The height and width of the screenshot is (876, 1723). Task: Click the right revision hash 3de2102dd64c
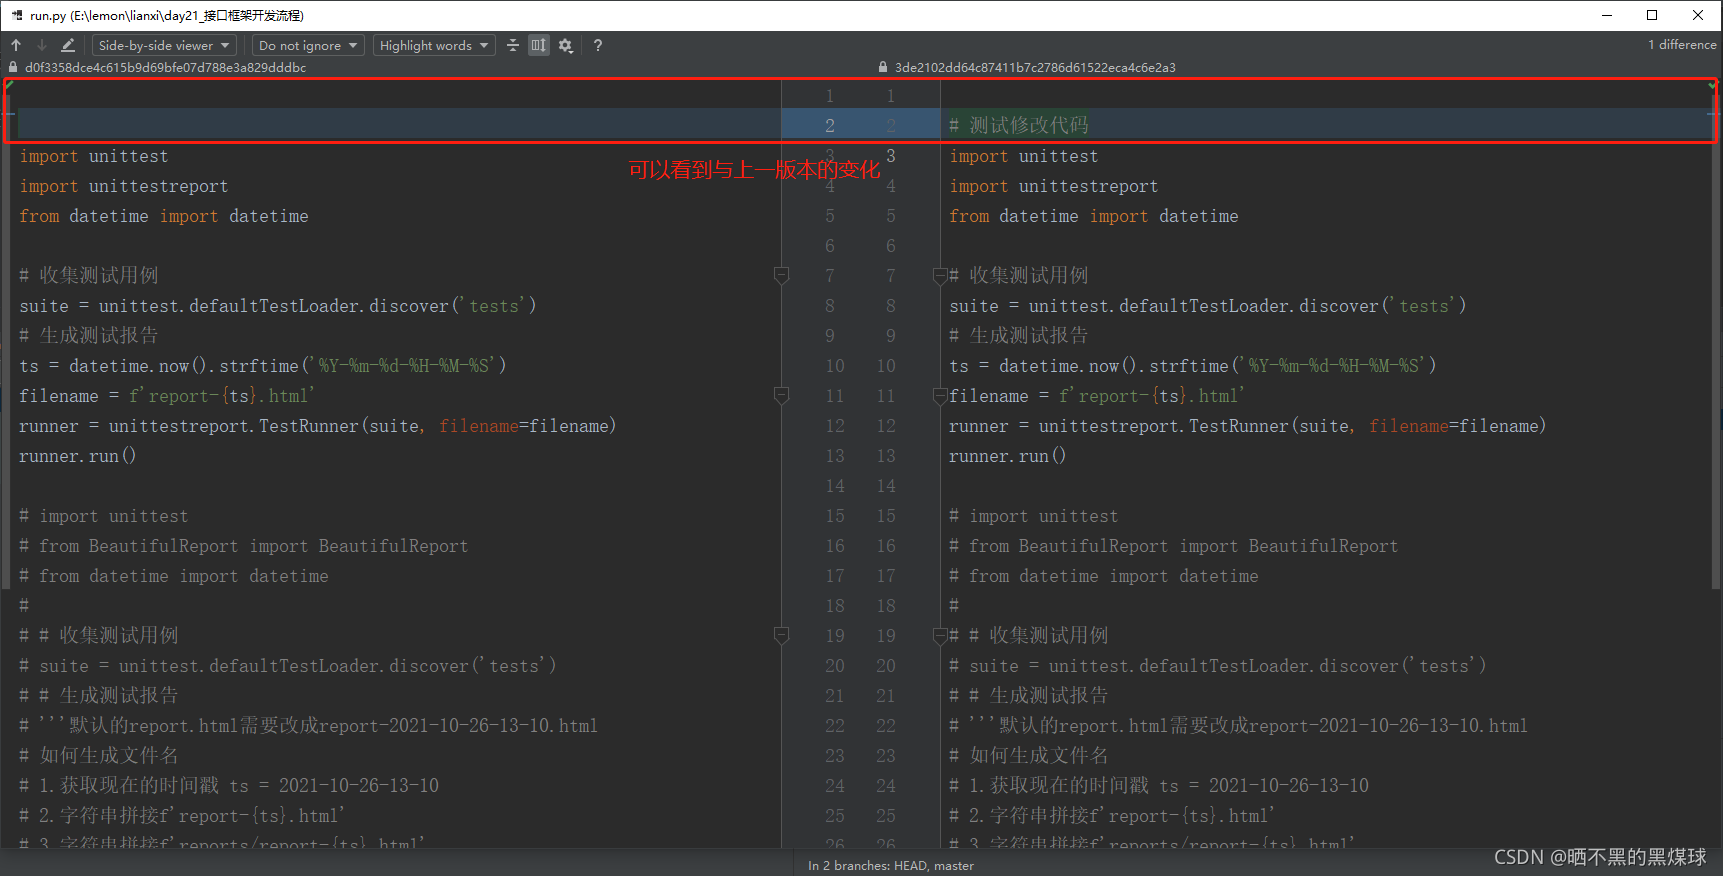pyautogui.click(x=1035, y=68)
